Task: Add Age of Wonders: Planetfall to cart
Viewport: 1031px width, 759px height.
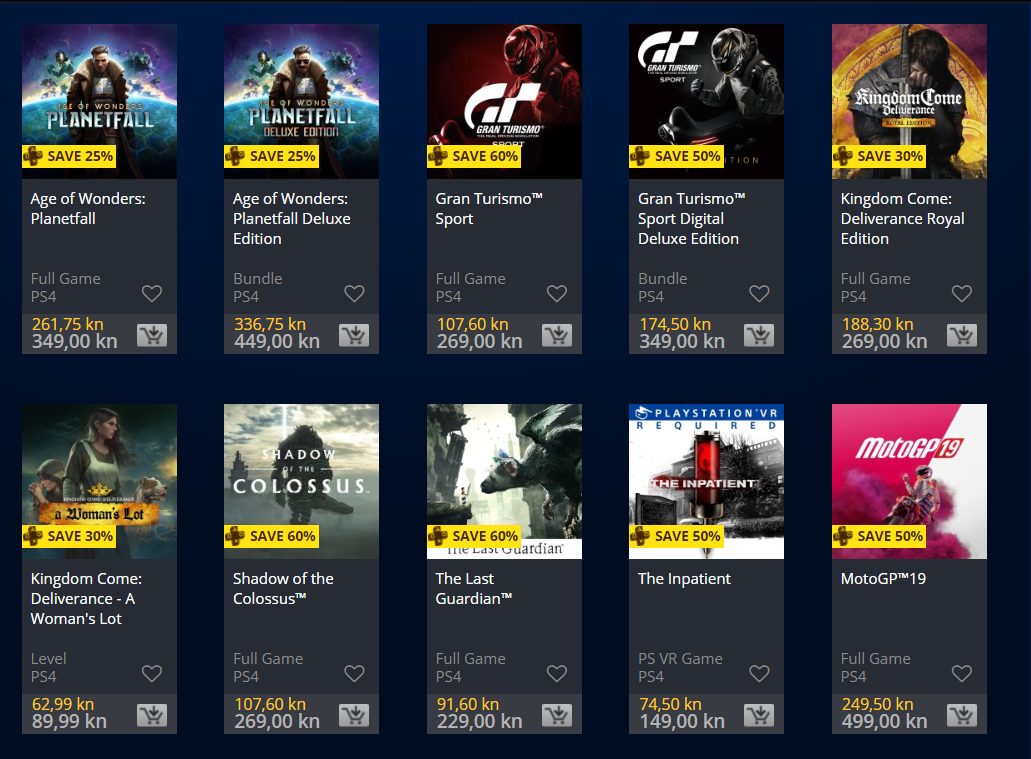Action: [x=152, y=335]
